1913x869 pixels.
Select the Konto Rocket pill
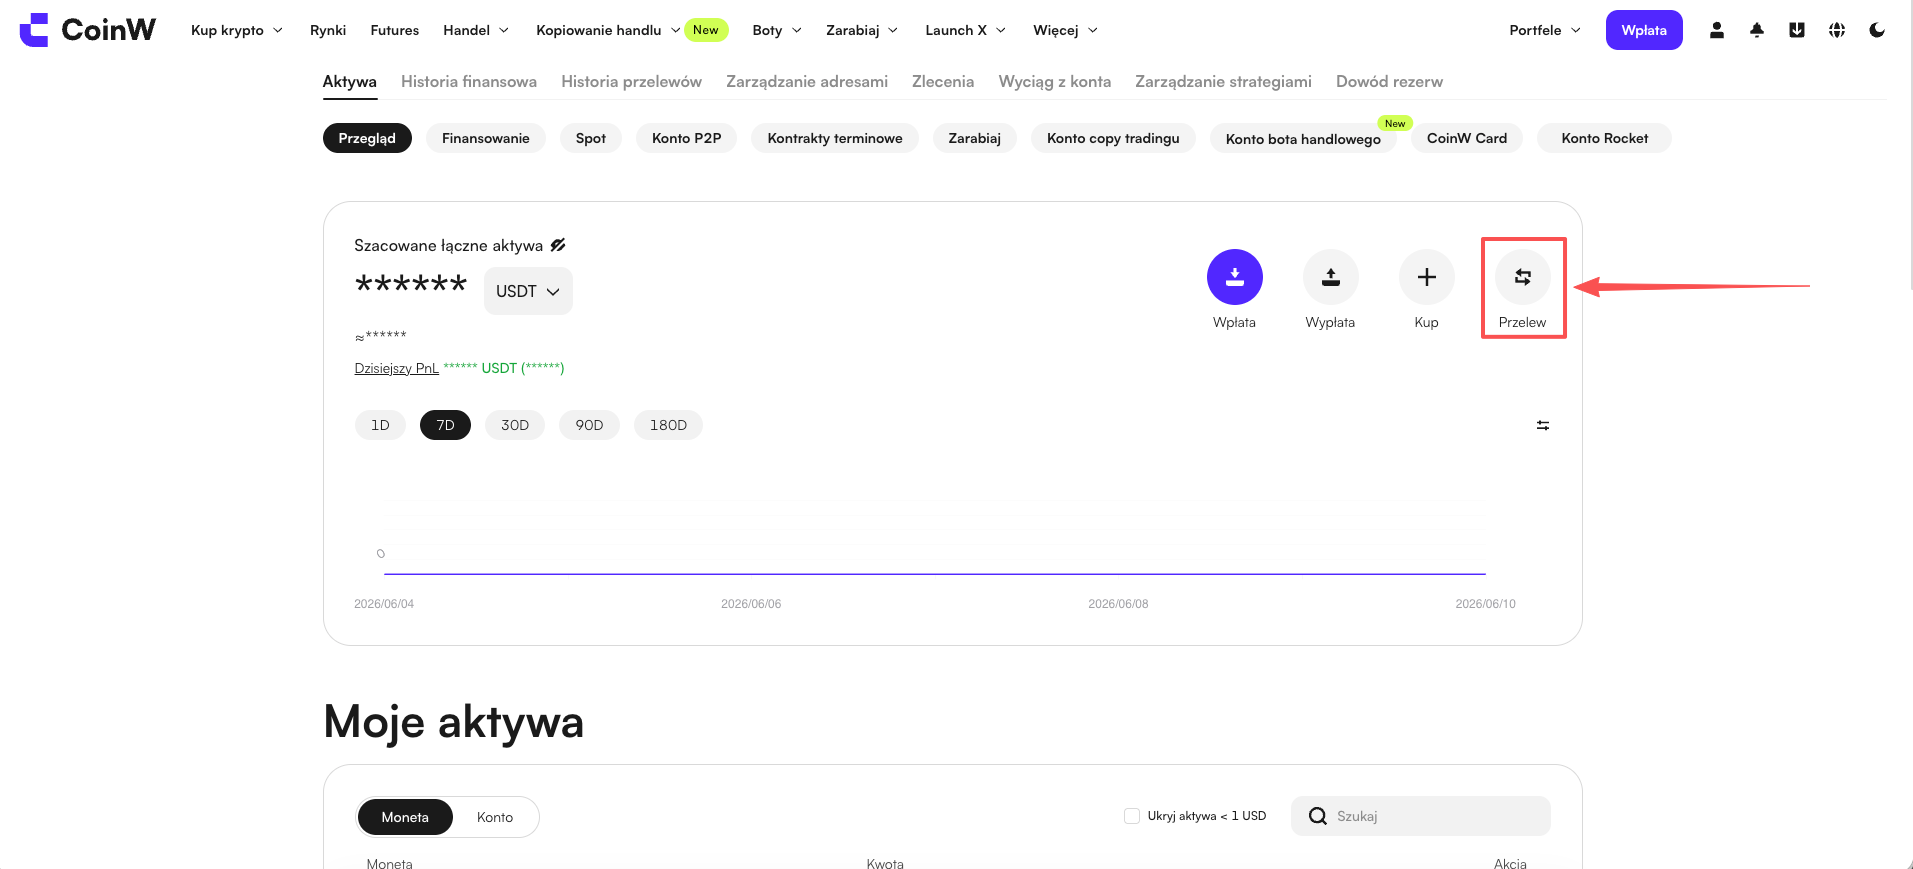pos(1605,138)
